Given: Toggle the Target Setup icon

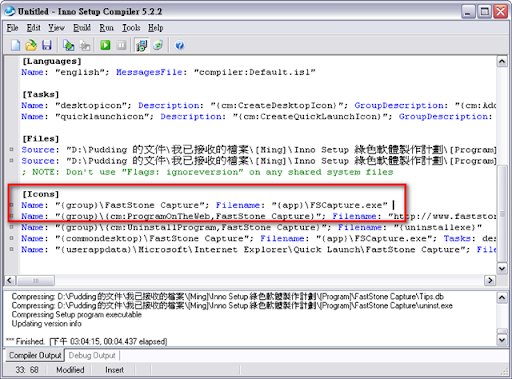Looking at the screenshot, I should pyautogui.click(x=142, y=45).
